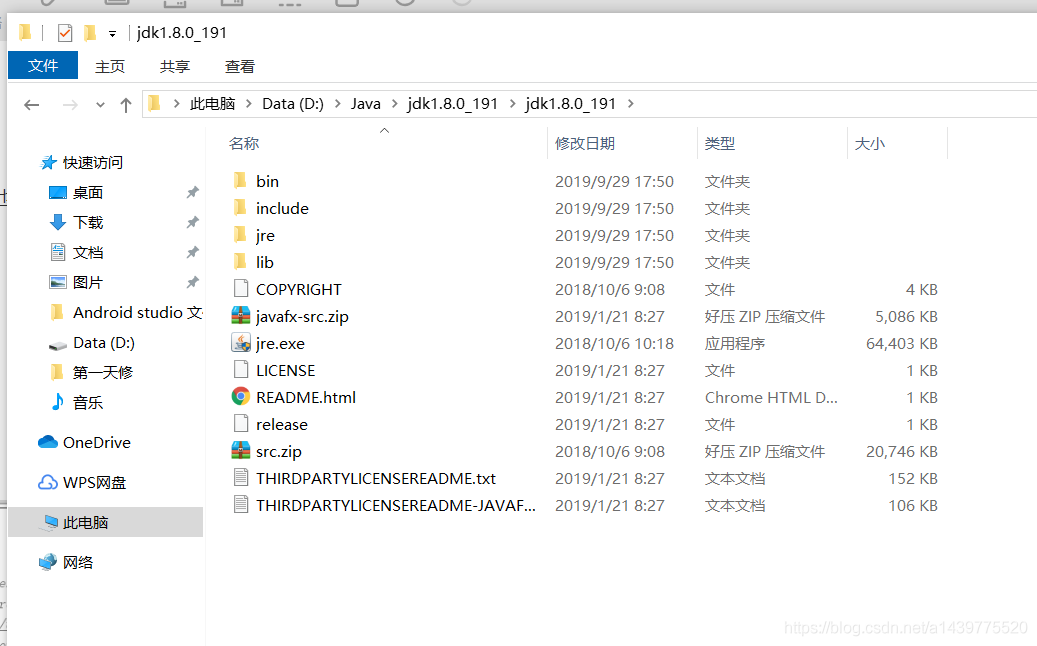Select the LICENSE file icon
Viewport: 1037px width, 646px height.
tap(241, 370)
